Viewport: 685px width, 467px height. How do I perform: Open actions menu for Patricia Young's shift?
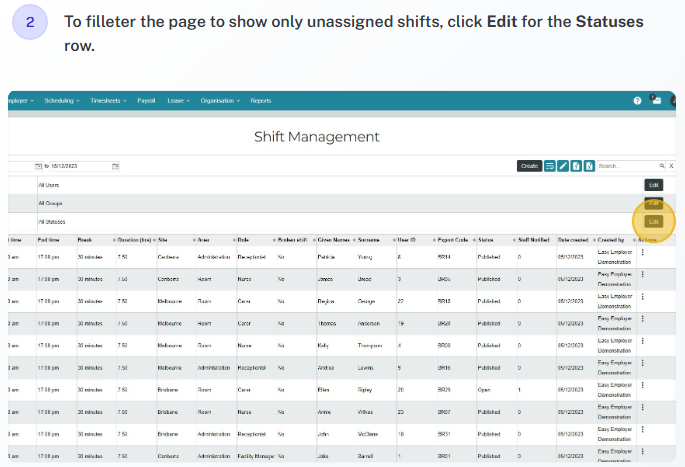coord(643,252)
